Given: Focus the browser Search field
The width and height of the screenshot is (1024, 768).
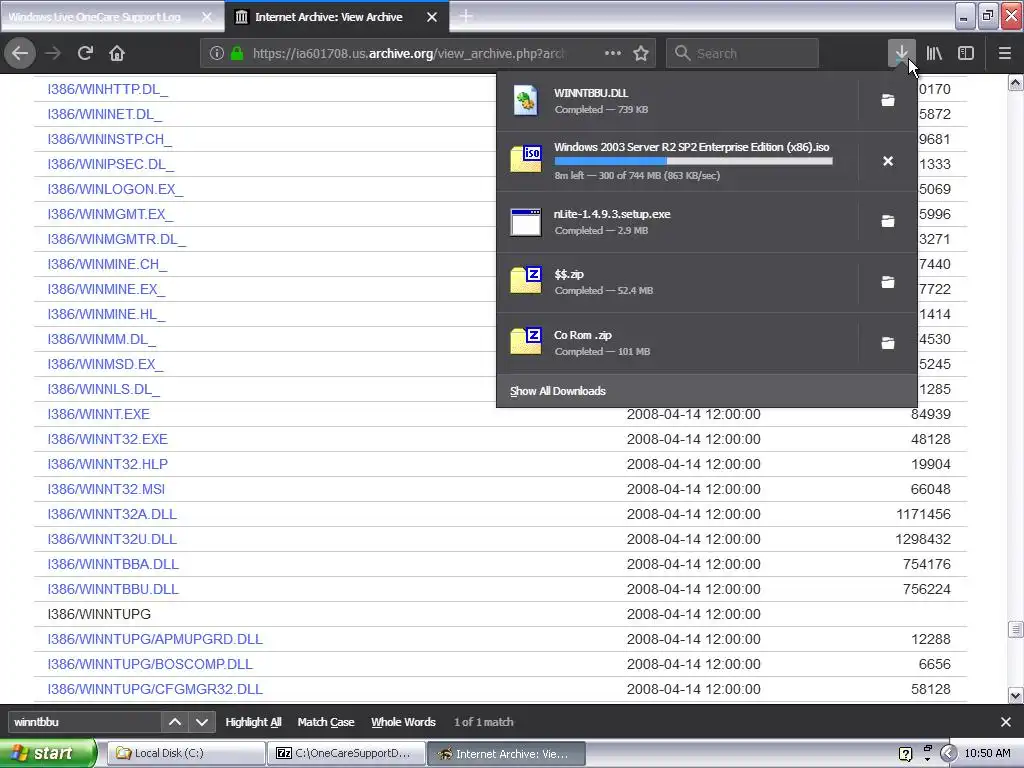Looking at the screenshot, I should (x=742, y=53).
